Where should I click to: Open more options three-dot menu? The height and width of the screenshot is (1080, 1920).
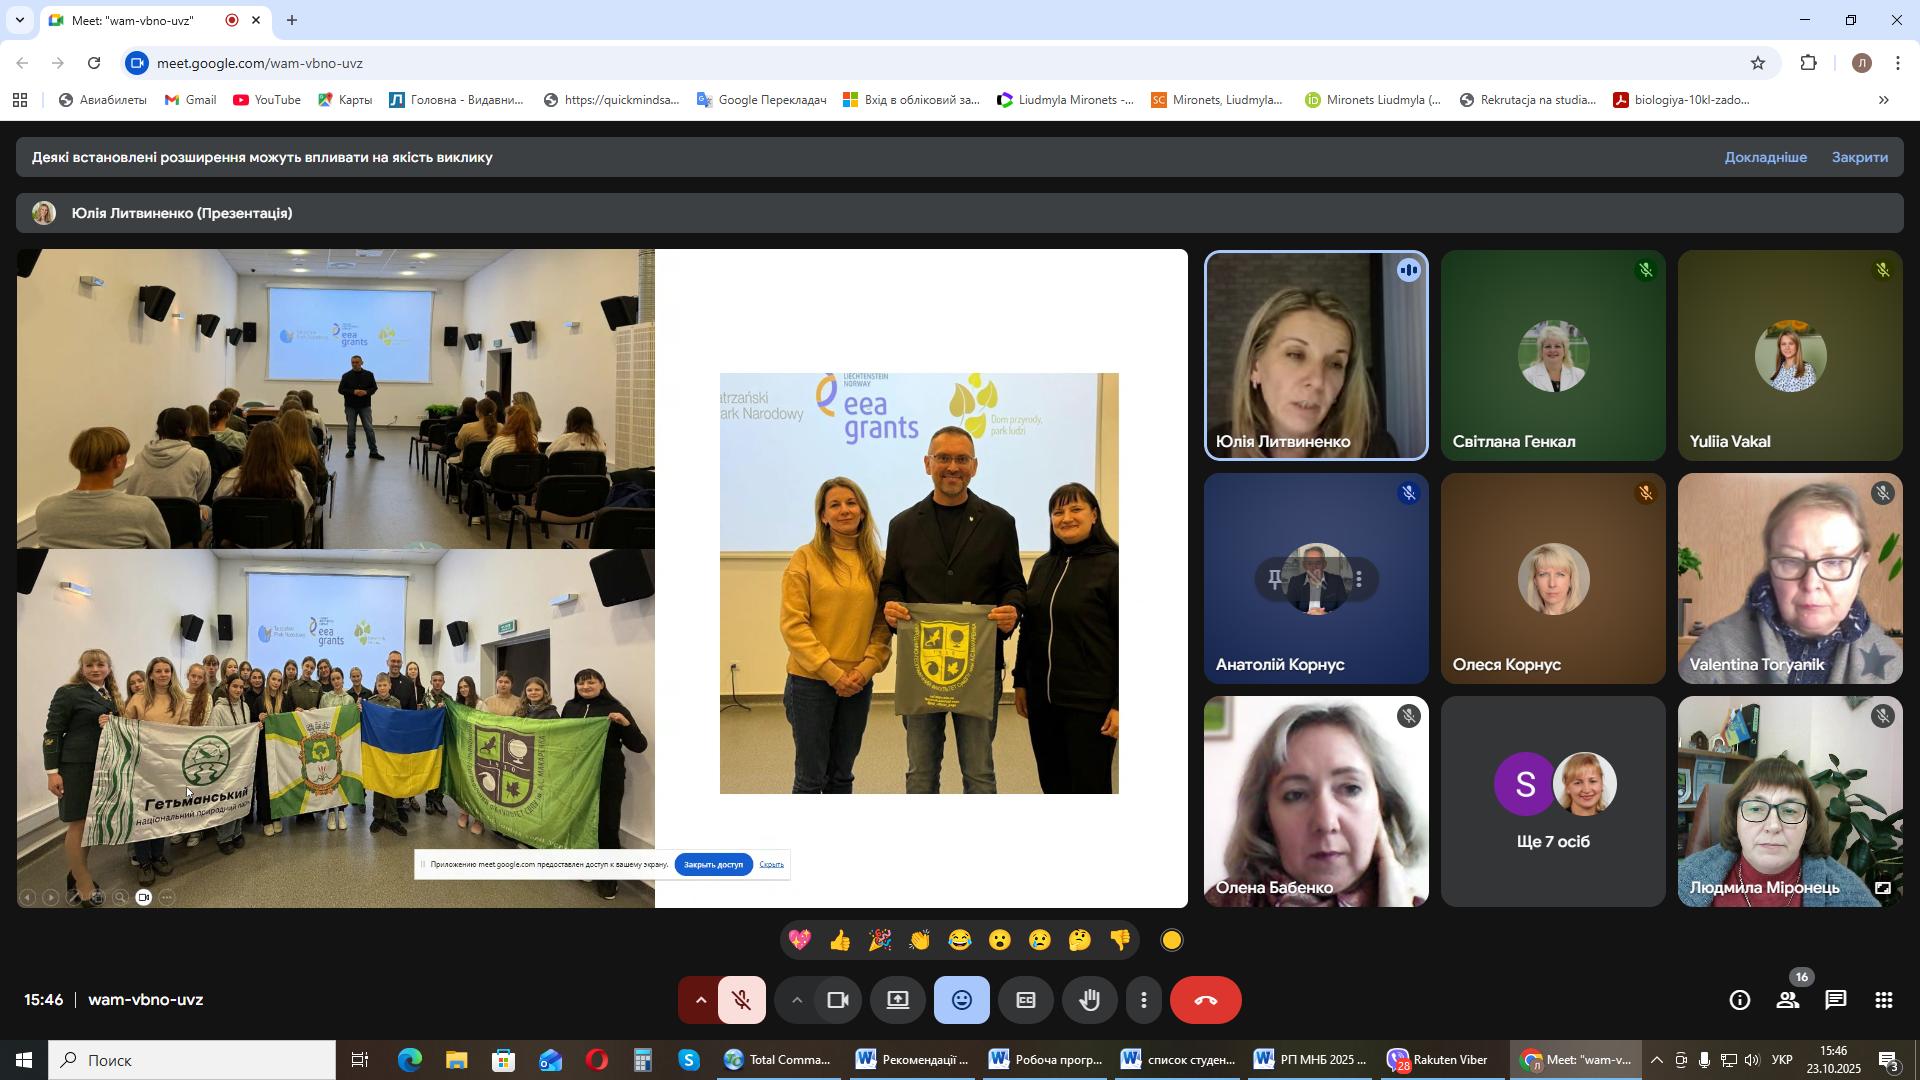[x=1143, y=1001]
